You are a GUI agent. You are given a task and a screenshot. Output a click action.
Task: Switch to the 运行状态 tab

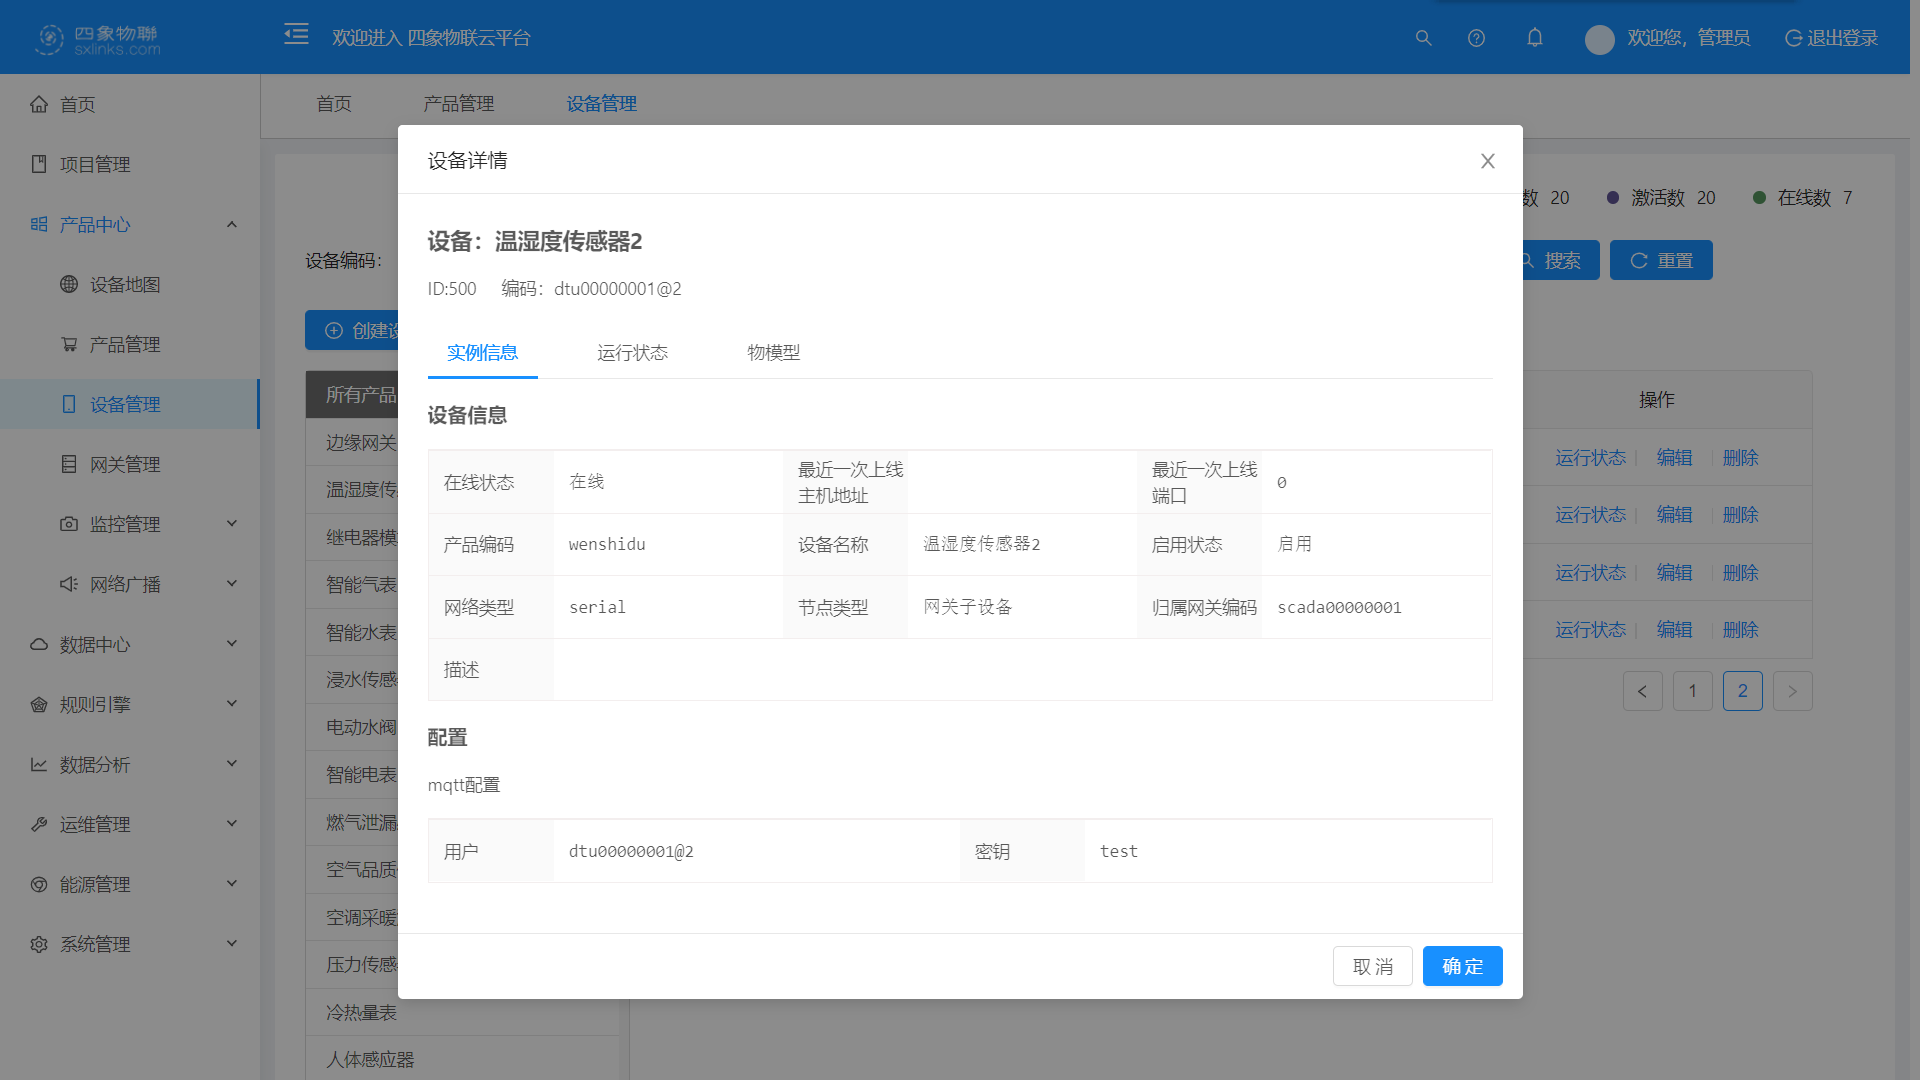coord(632,352)
